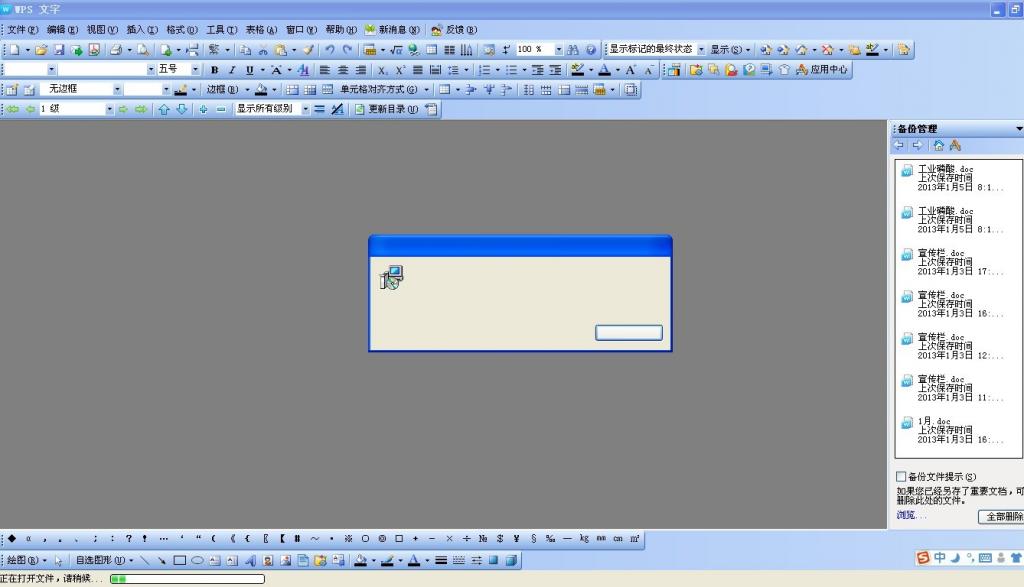Open the 插入 menu

142,29
